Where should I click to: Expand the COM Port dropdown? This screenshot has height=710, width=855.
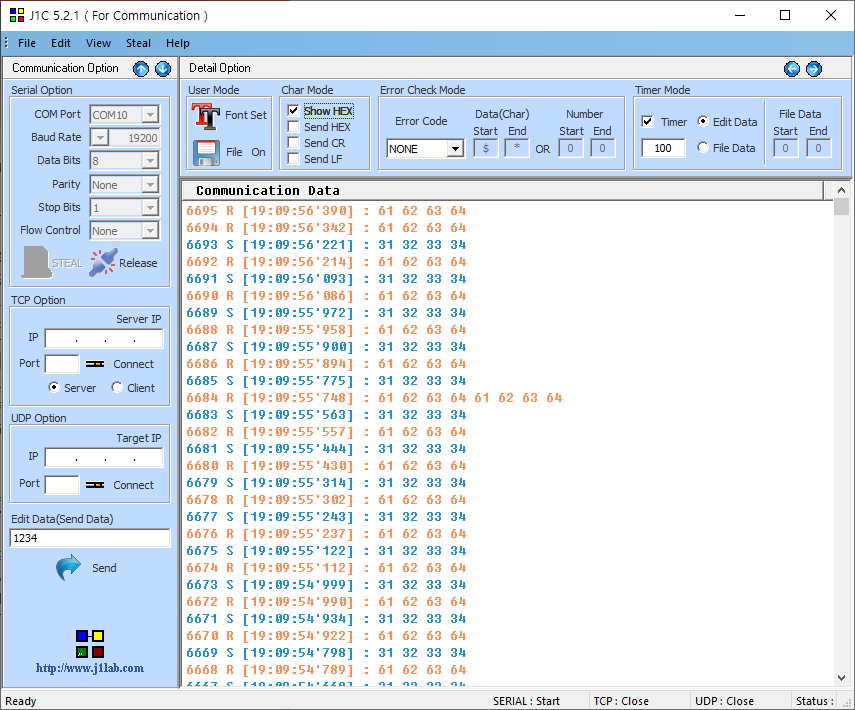pos(150,115)
